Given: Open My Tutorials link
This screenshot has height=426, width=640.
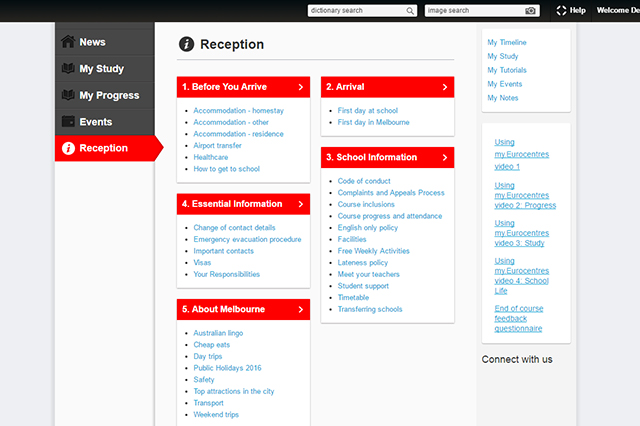Looking at the screenshot, I should click(x=507, y=70).
